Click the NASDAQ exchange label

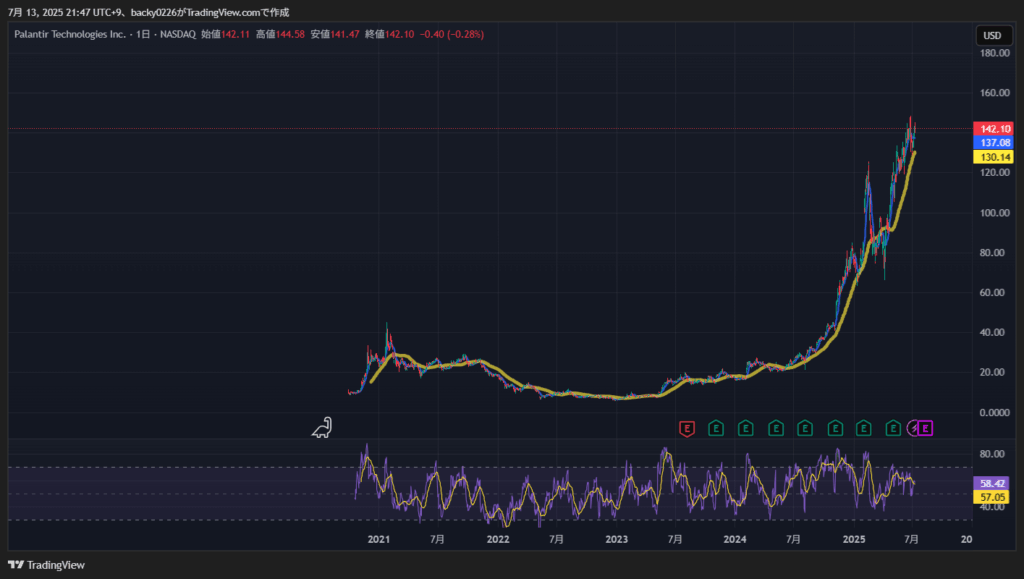click(178, 34)
